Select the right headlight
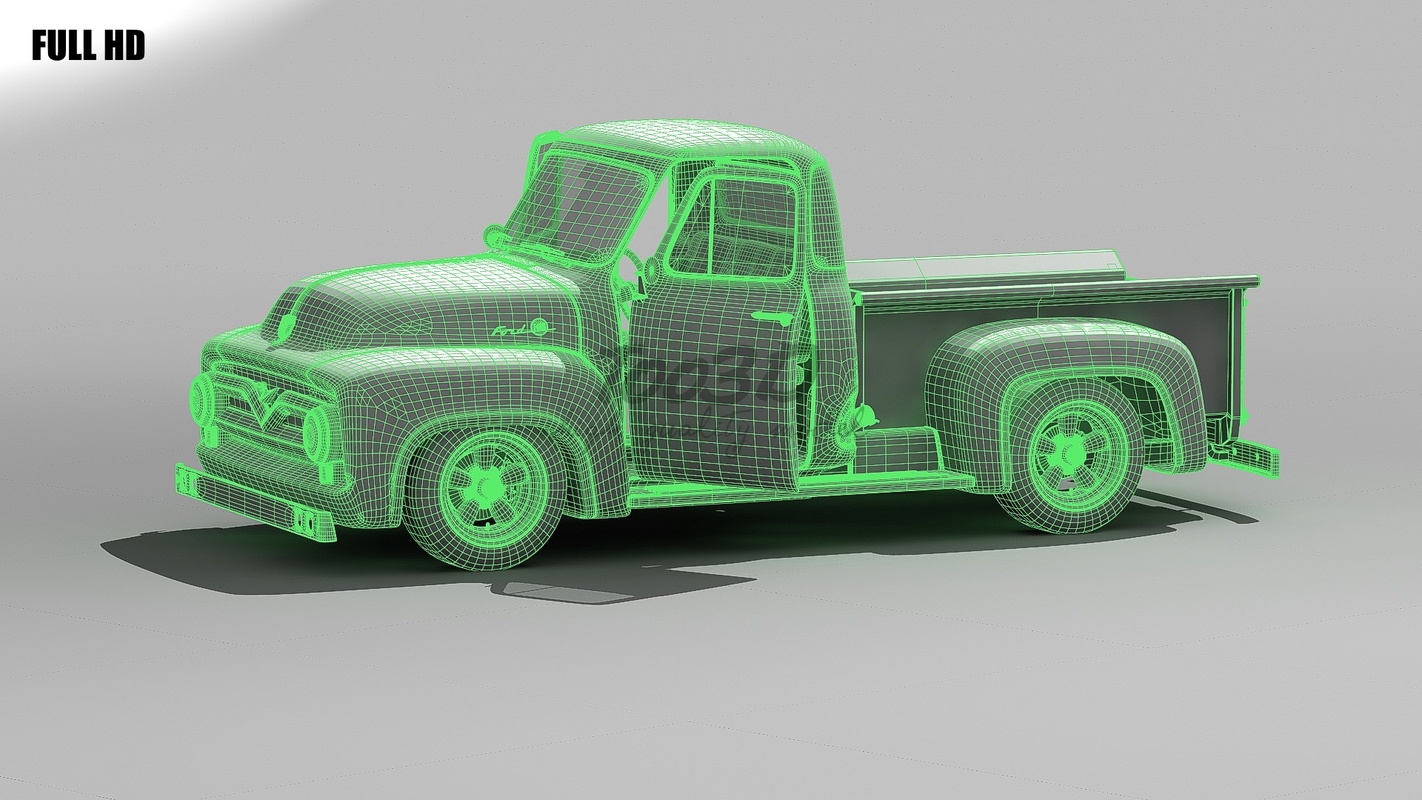Viewport: 1422px width, 800px height. [316, 433]
